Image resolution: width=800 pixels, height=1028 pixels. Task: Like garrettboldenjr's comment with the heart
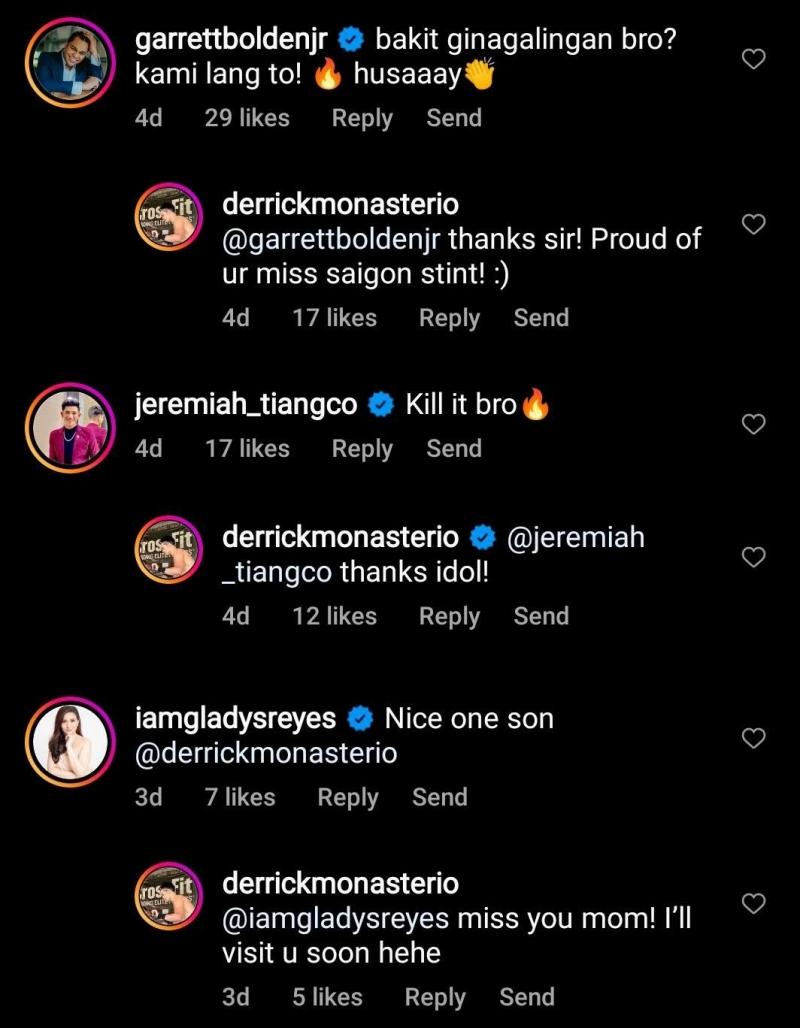[755, 59]
